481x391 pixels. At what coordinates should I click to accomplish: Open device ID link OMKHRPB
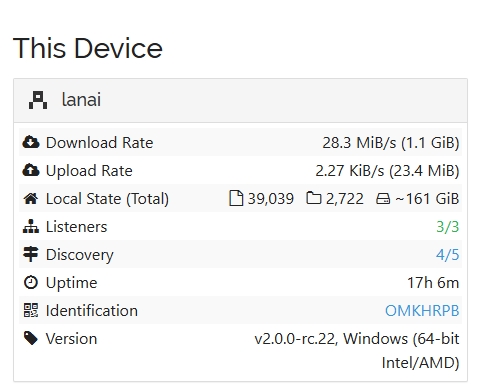(422, 311)
